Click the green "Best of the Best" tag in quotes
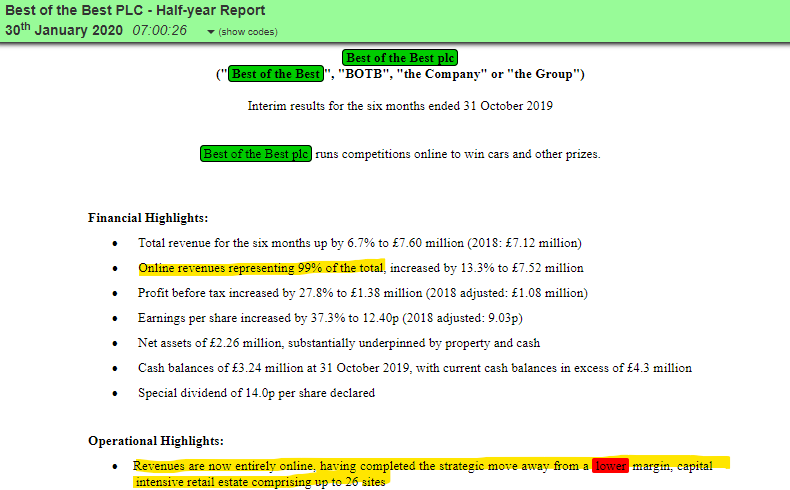 [x=276, y=74]
